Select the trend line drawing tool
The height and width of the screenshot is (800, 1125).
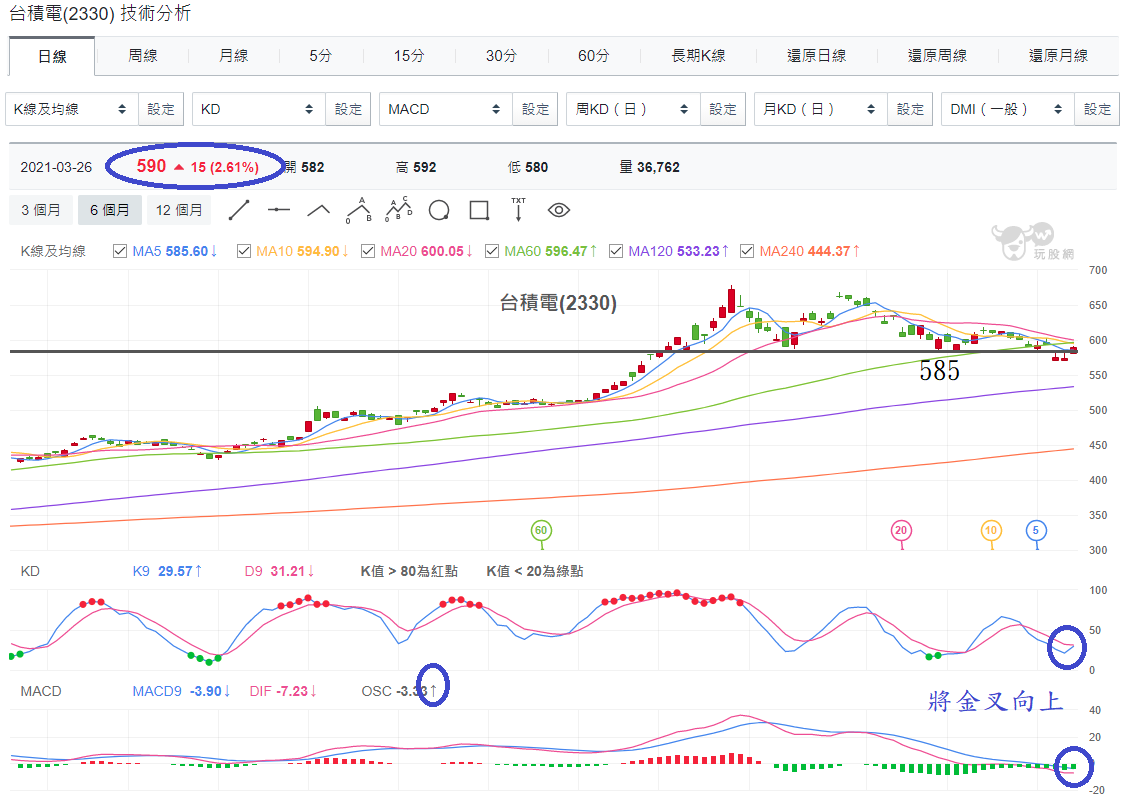[x=238, y=210]
